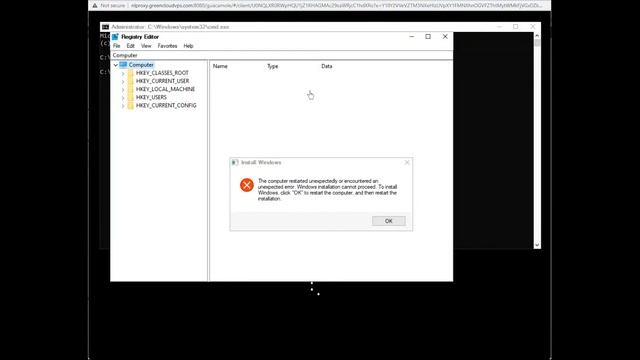The height and width of the screenshot is (360, 640).
Task: Select the HKEY_LOCAL_MACHINE key
Action: pyautogui.click(x=165, y=89)
